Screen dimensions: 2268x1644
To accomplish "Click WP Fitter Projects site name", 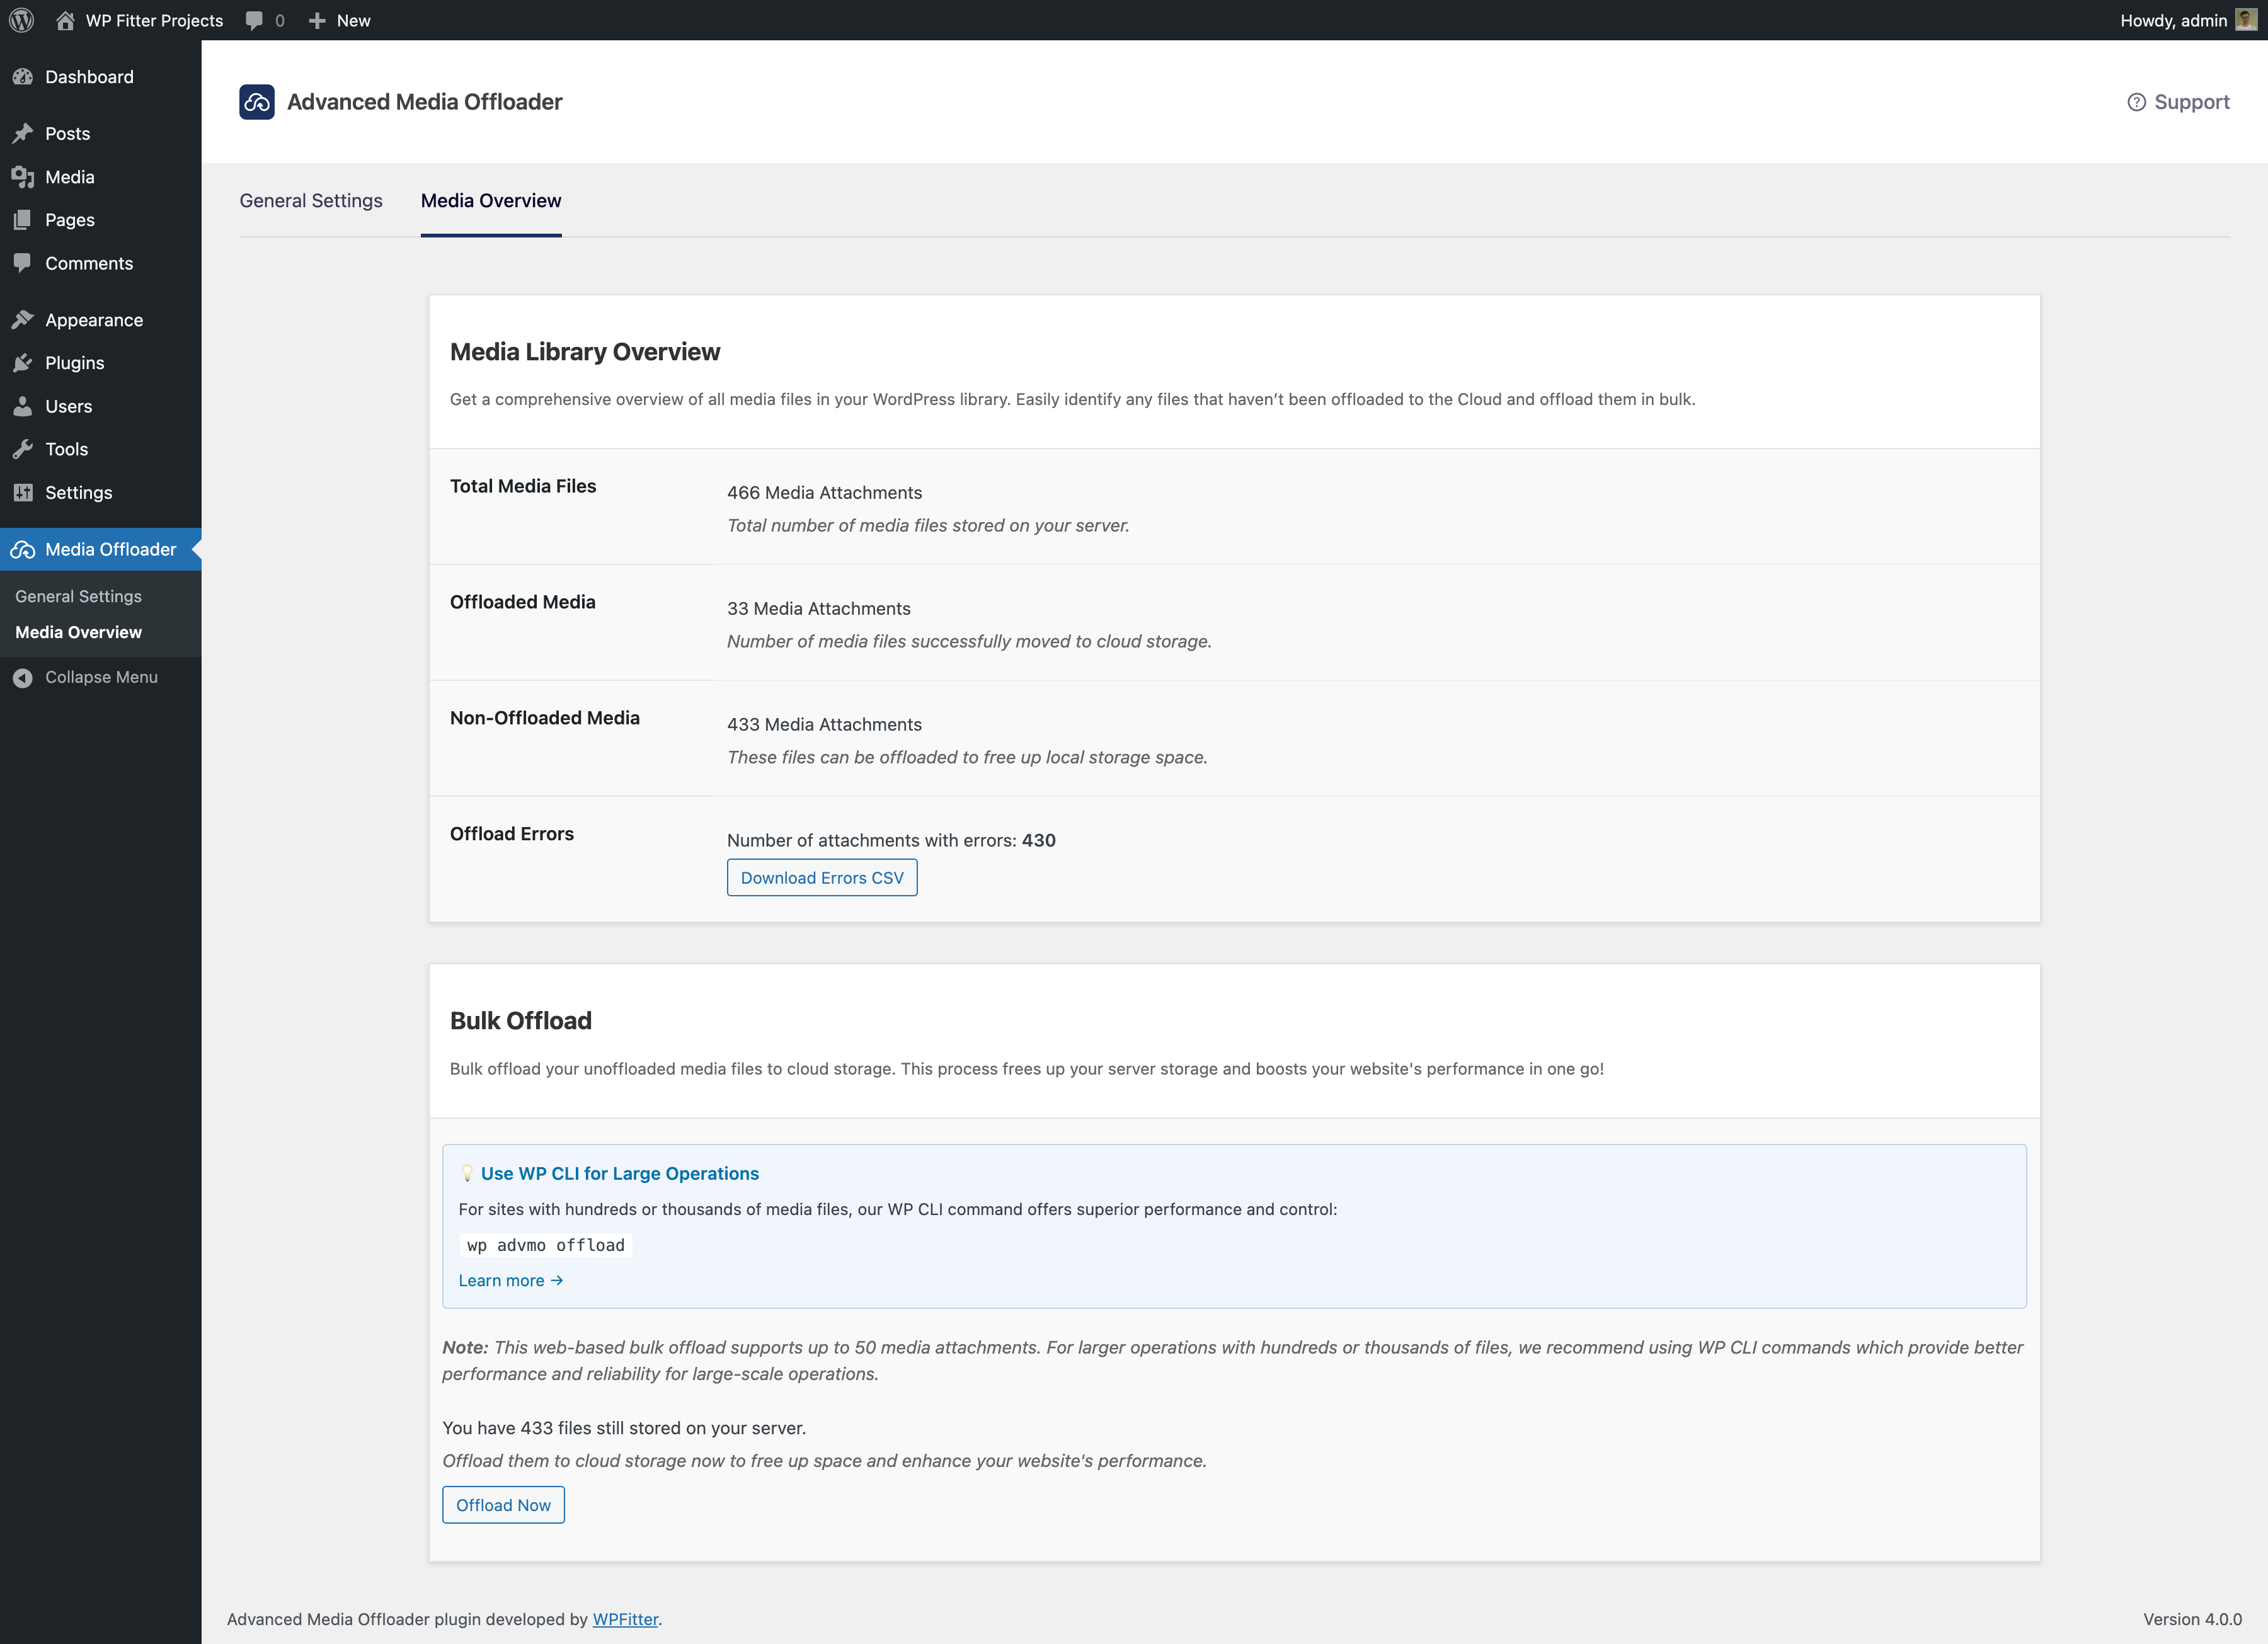I will click(x=154, y=20).
